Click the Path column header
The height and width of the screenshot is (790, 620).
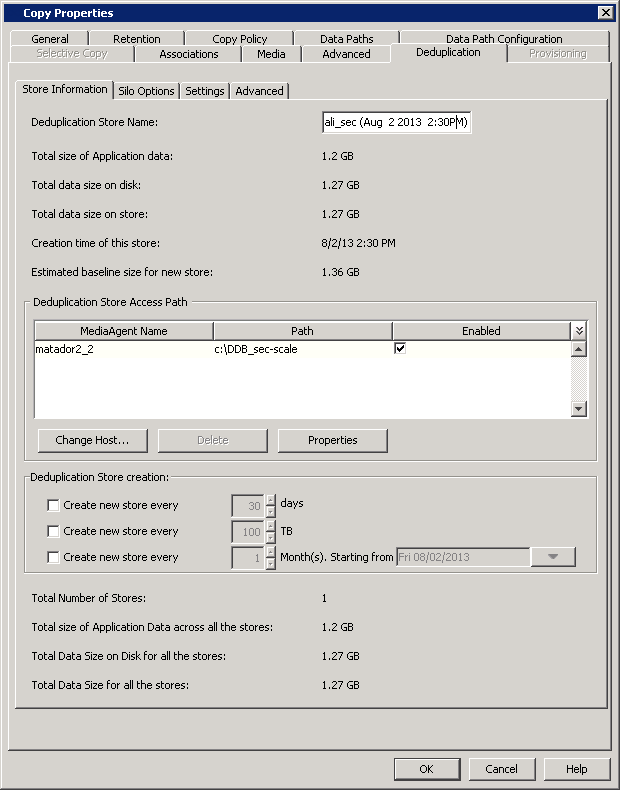click(x=302, y=331)
